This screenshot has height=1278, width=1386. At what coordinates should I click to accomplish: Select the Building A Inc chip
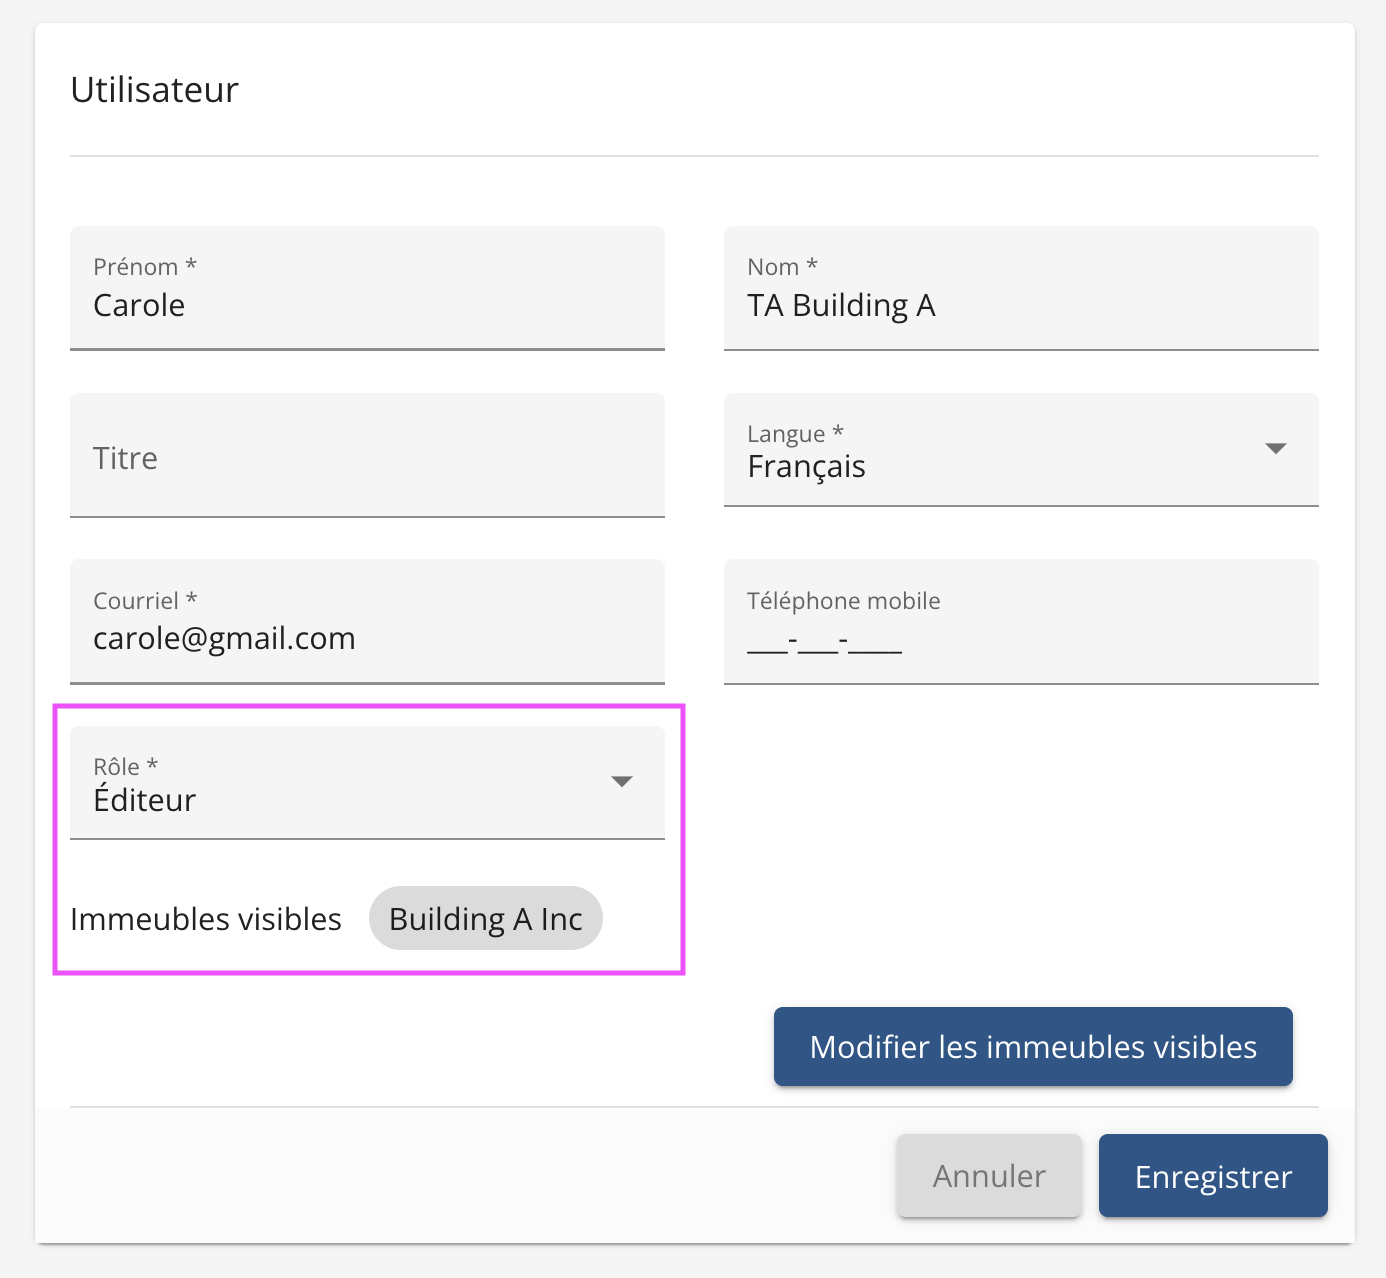[x=485, y=919]
